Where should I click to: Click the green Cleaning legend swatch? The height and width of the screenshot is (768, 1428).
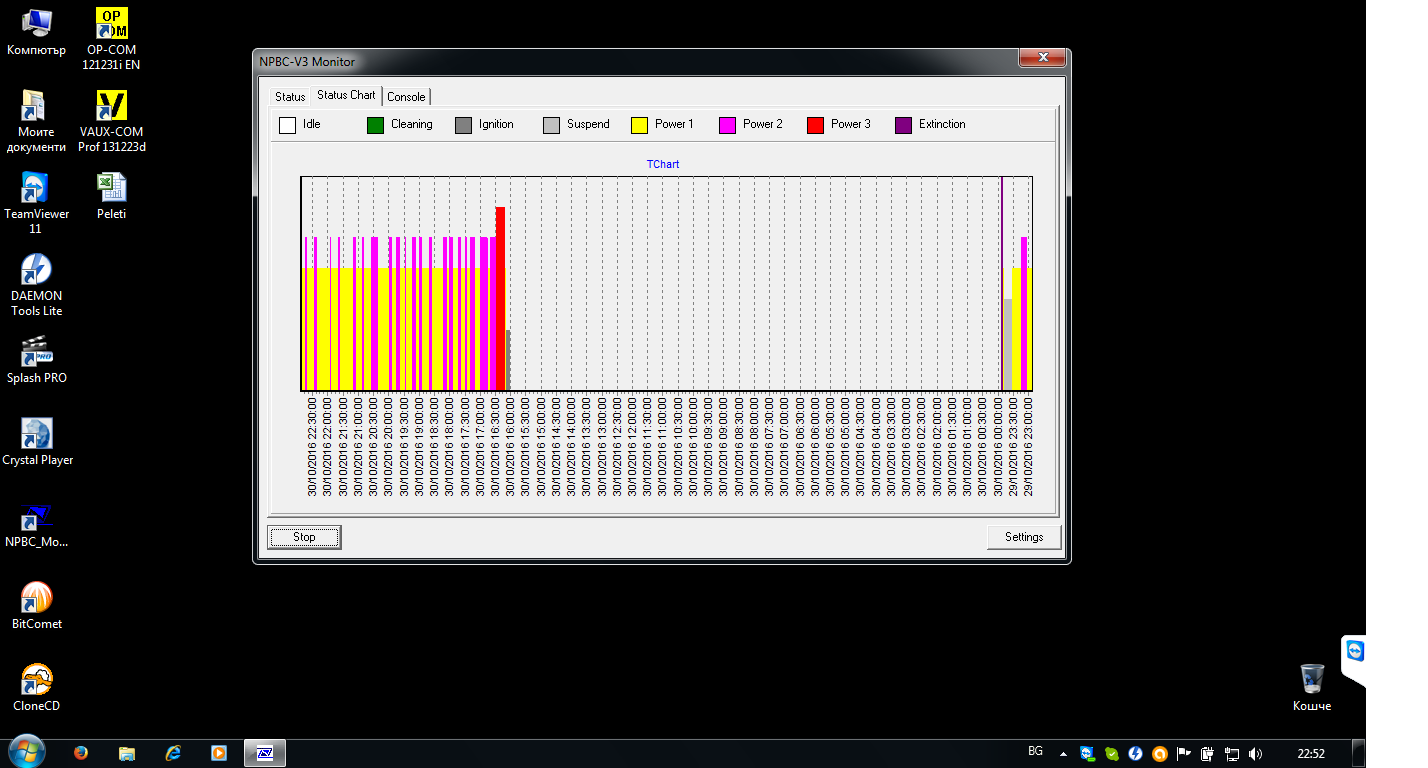375,125
